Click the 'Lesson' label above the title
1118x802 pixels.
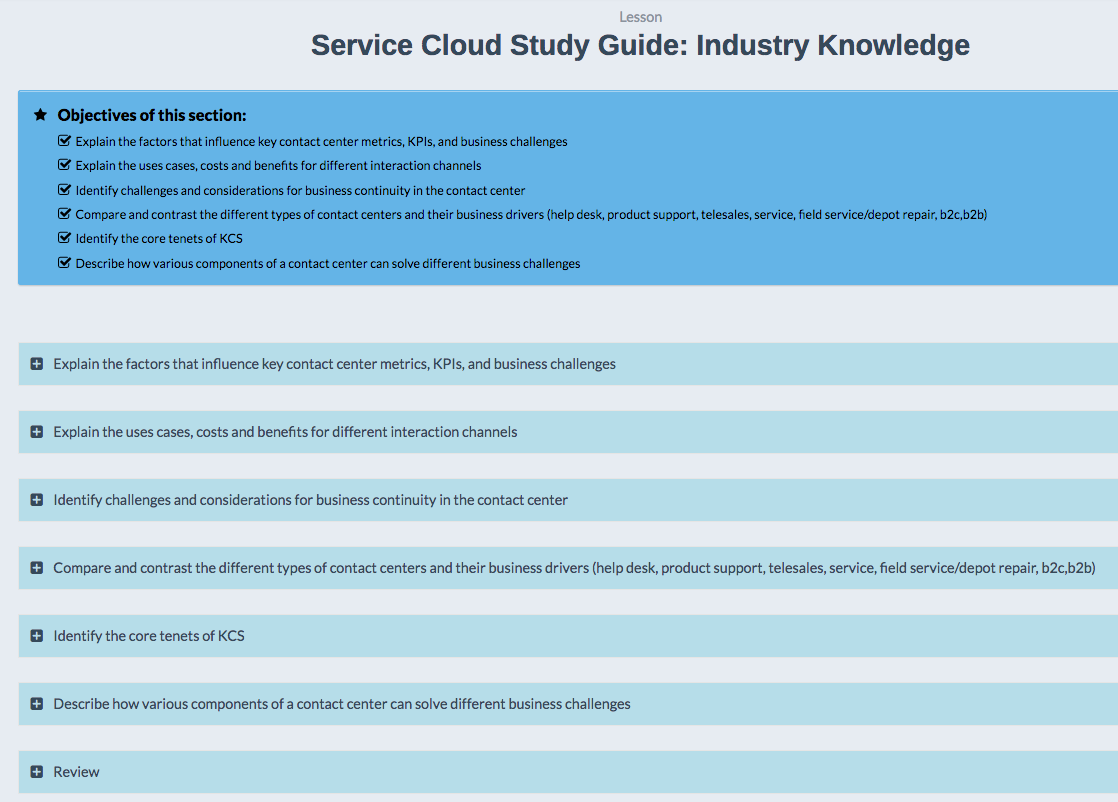pyautogui.click(x=640, y=17)
